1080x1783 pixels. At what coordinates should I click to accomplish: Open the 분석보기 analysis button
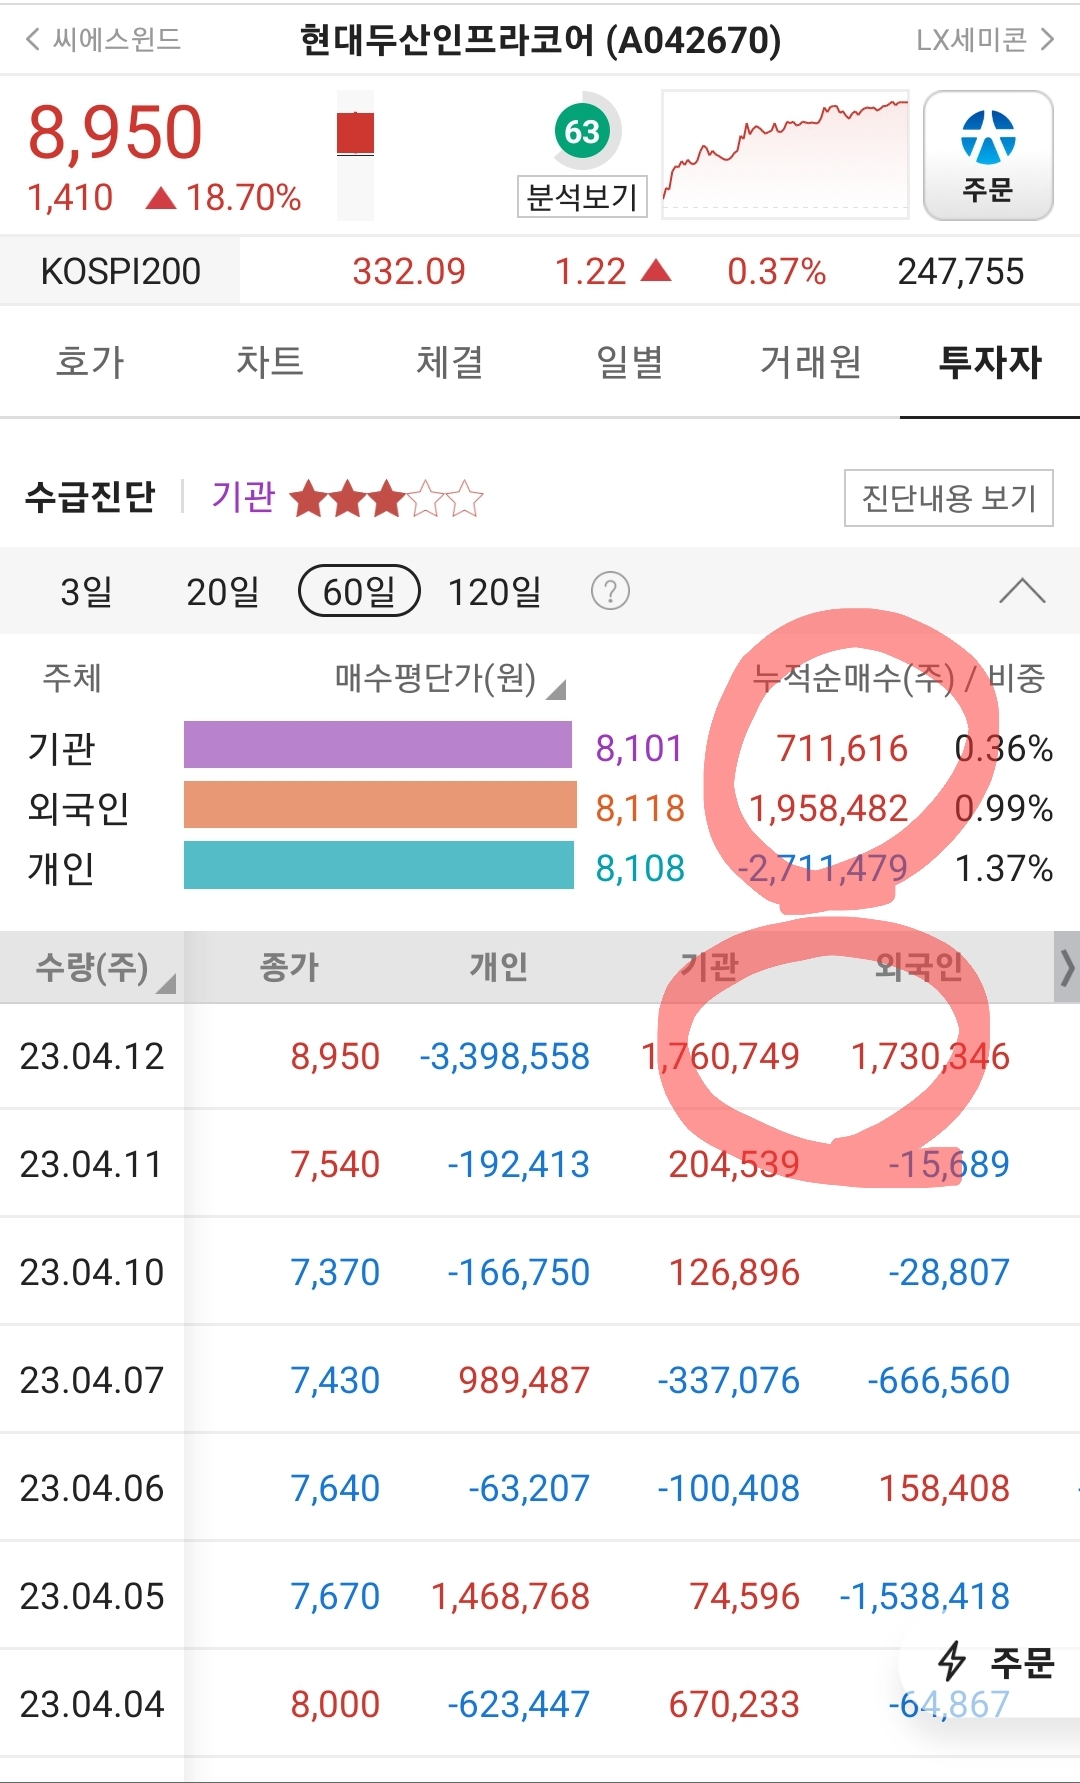point(582,196)
